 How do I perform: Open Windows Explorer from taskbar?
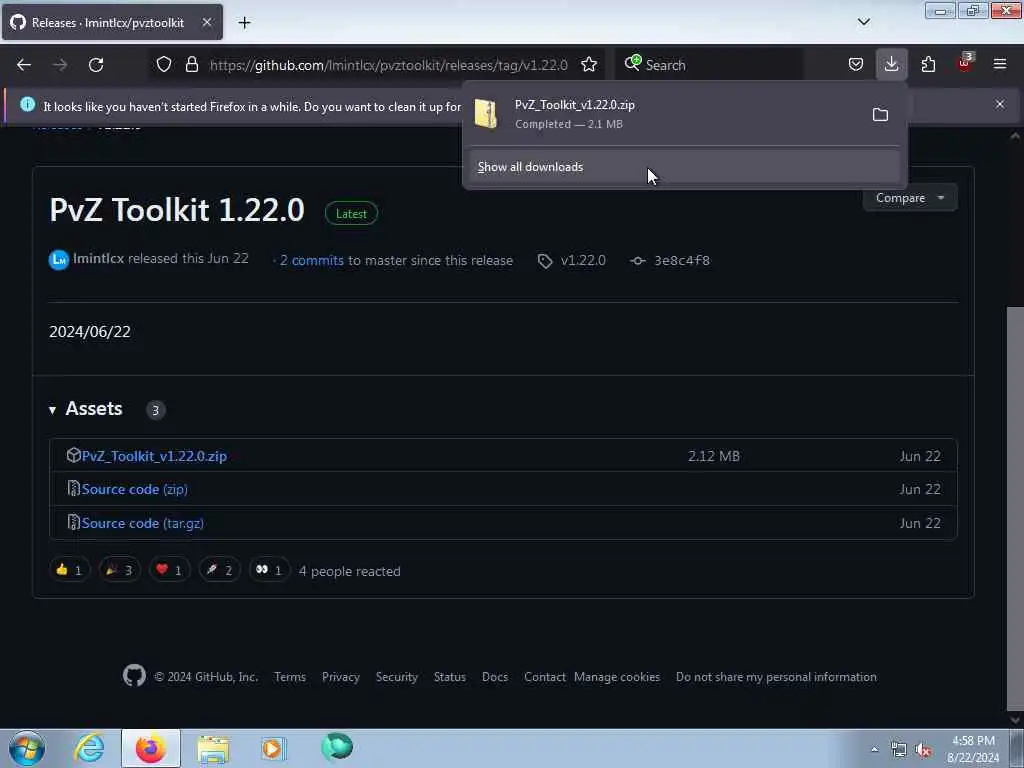tap(213, 749)
